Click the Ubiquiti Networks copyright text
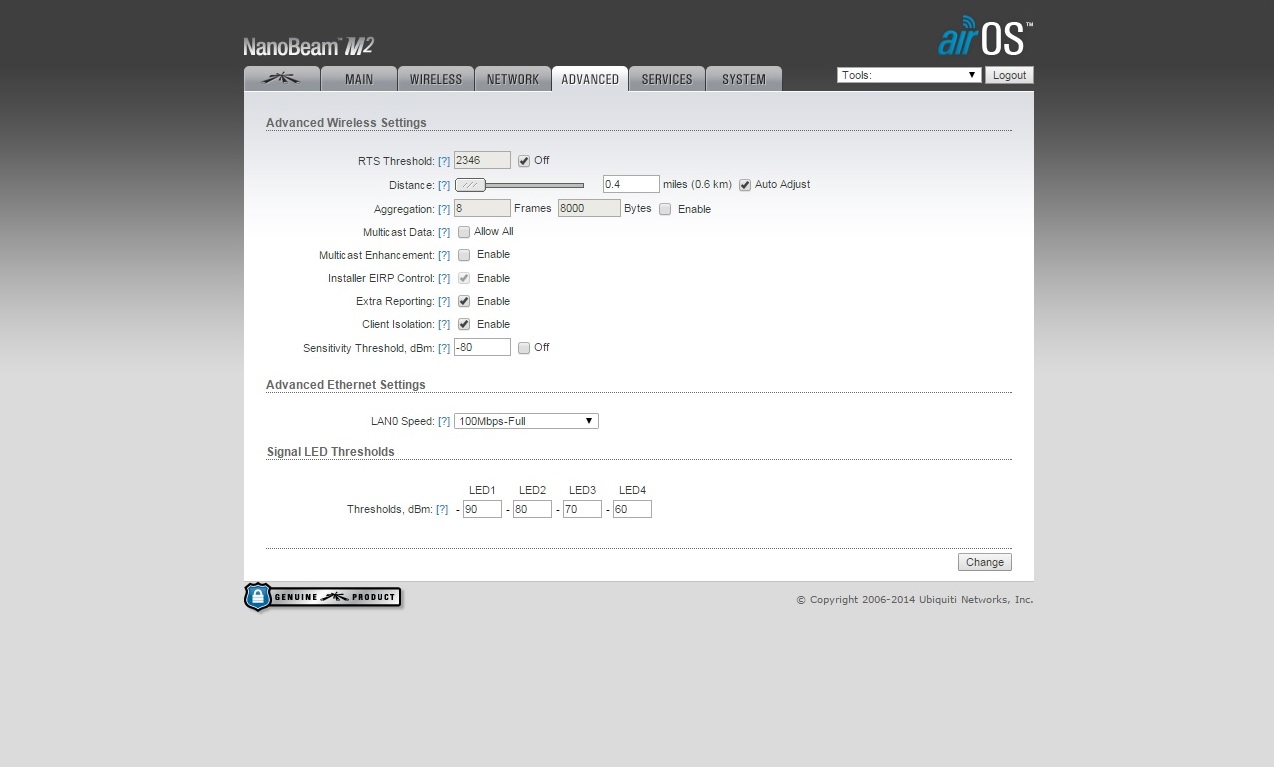Image resolution: width=1274 pixels, height=767 pixels. tap(915, 600)
